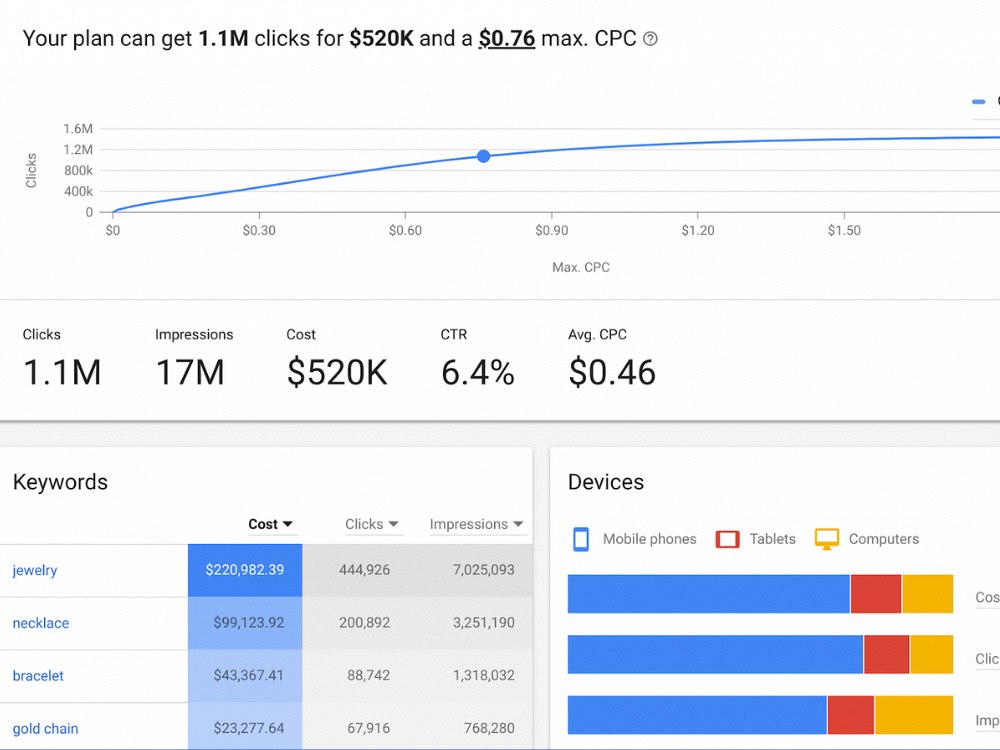This screenshot has height=750, width=1000.
Task: Click the impressions value 768,280
Action: tap(489, 728)
